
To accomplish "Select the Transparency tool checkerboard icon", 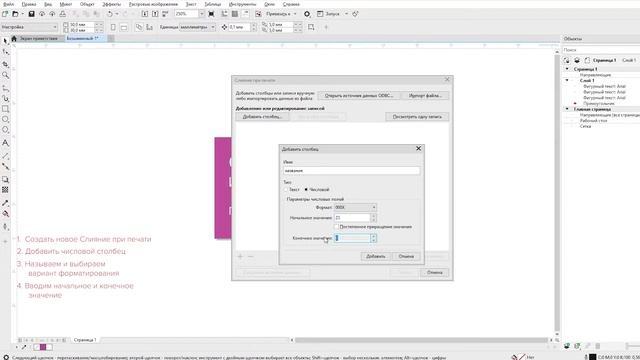I will (5, 190).
